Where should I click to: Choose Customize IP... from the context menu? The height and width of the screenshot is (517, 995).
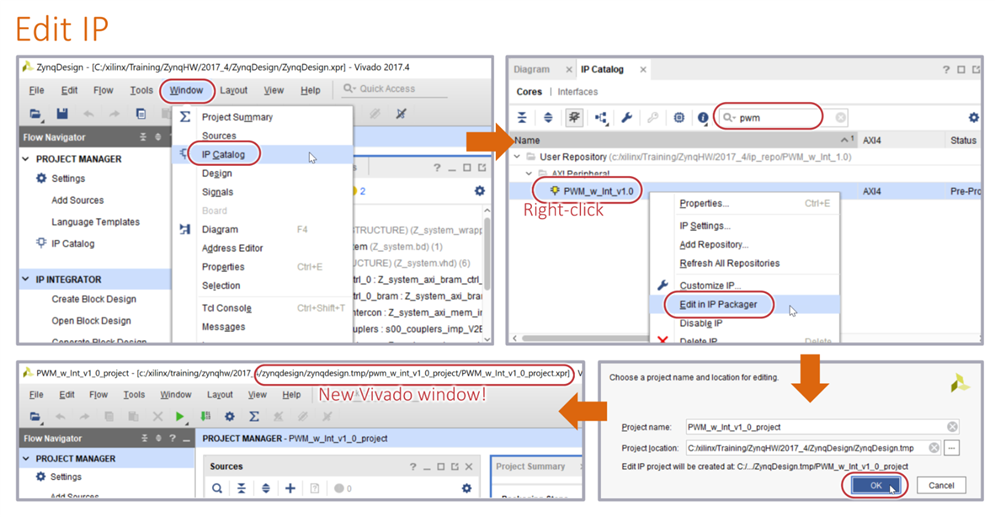(x=710, y=285)
